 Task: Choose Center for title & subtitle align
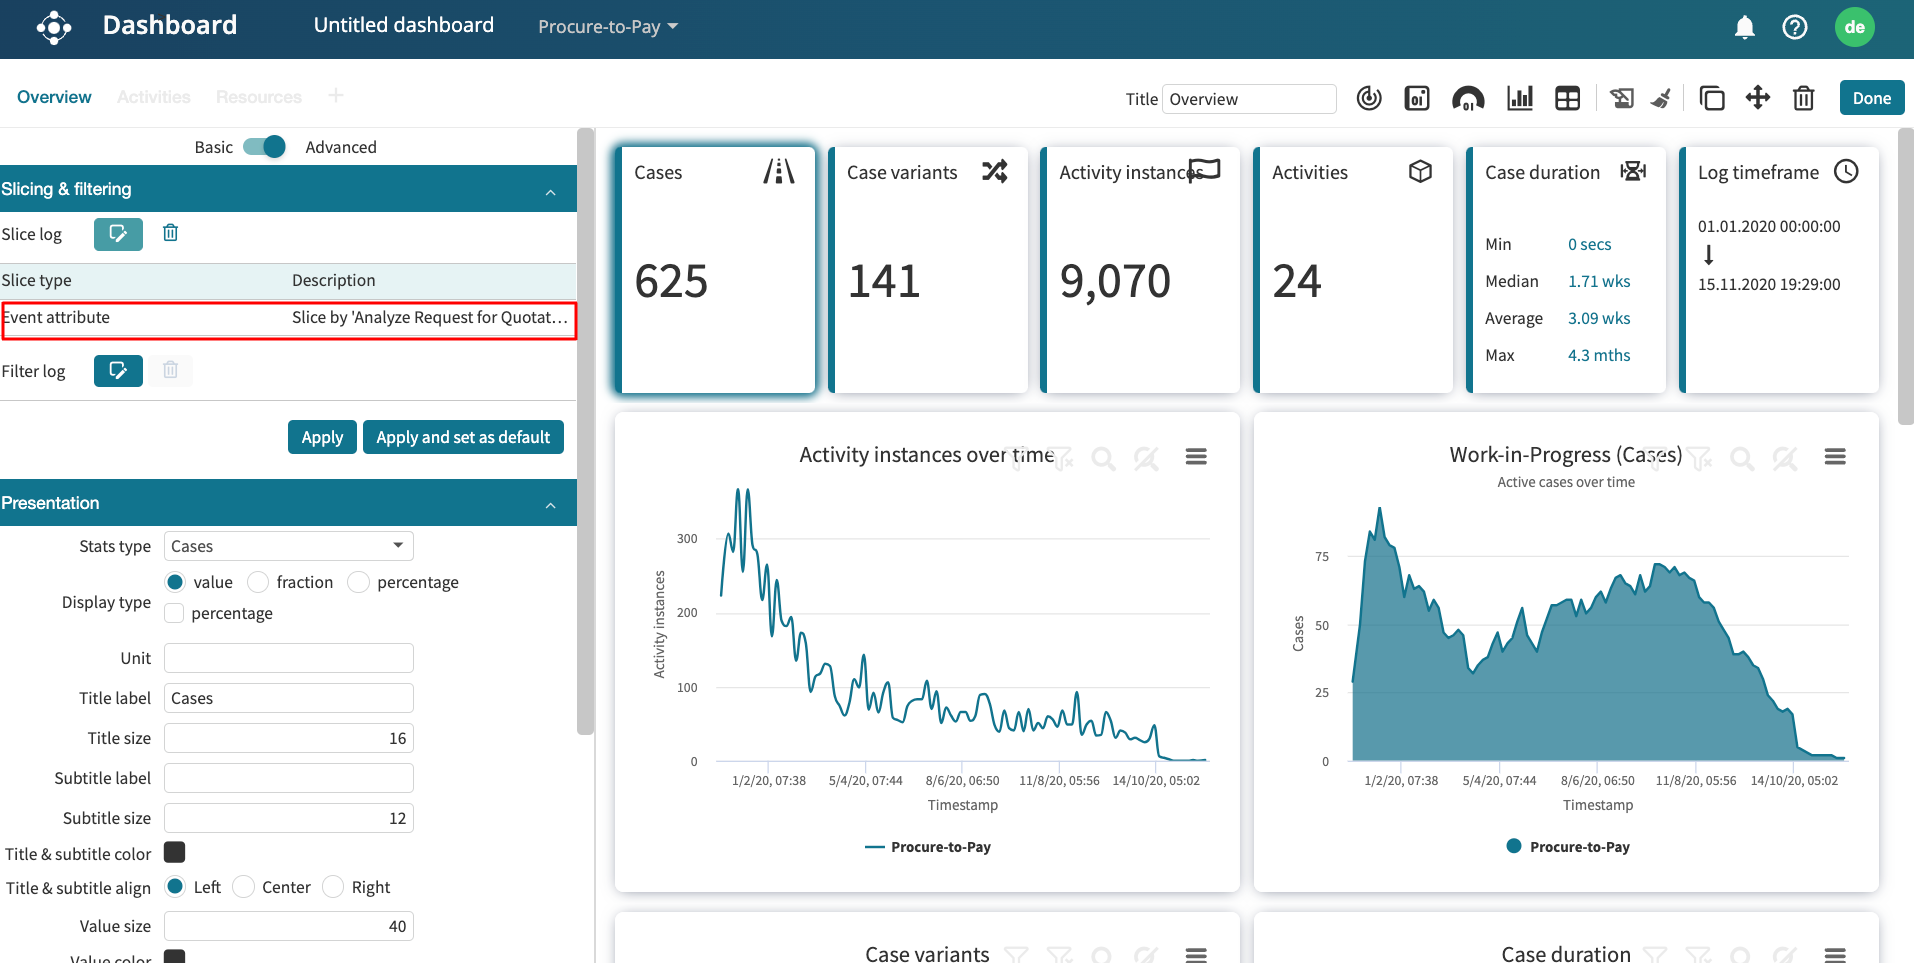[244, 887]
